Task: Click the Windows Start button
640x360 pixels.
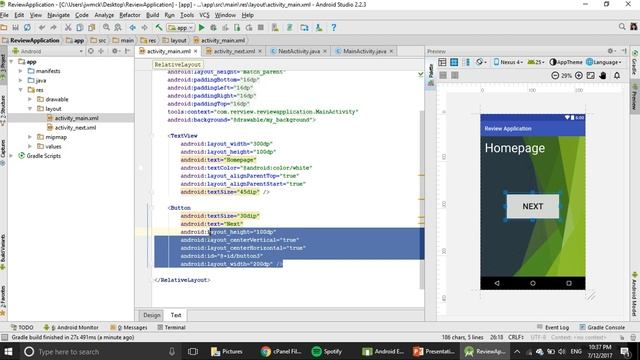Action: [8, 351]
